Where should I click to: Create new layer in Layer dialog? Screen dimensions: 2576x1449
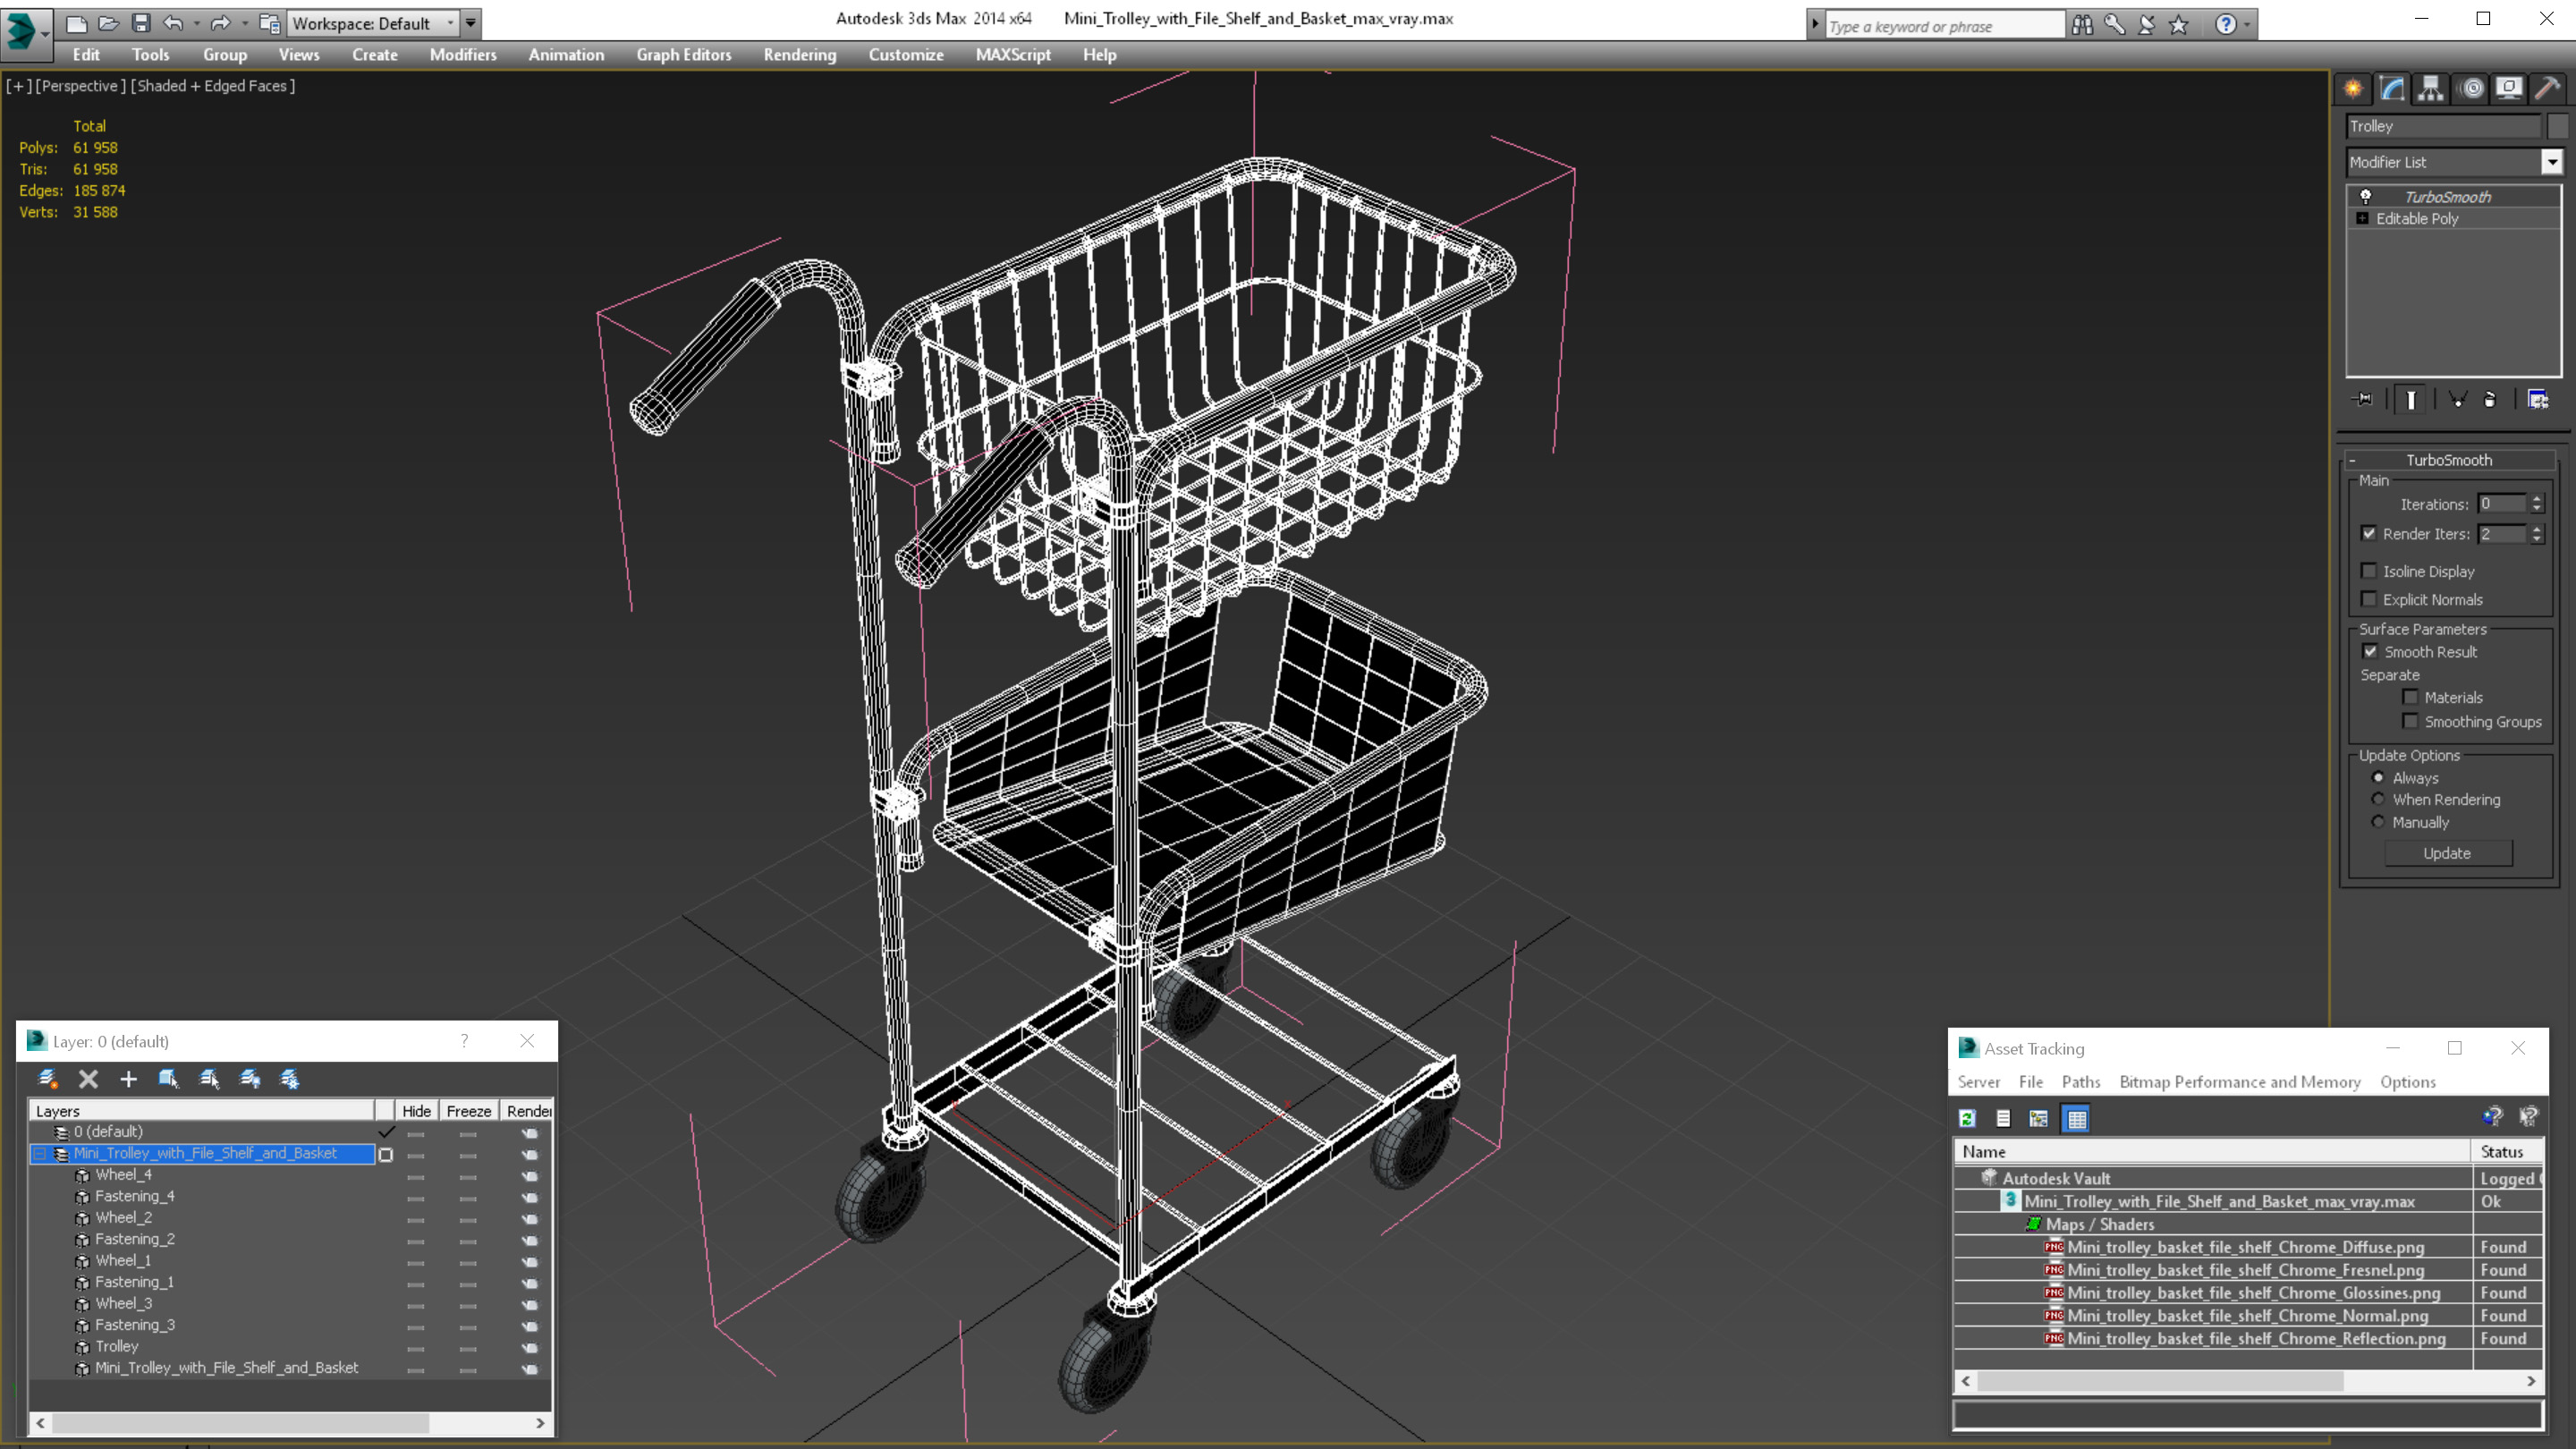tap(47, 1079)
